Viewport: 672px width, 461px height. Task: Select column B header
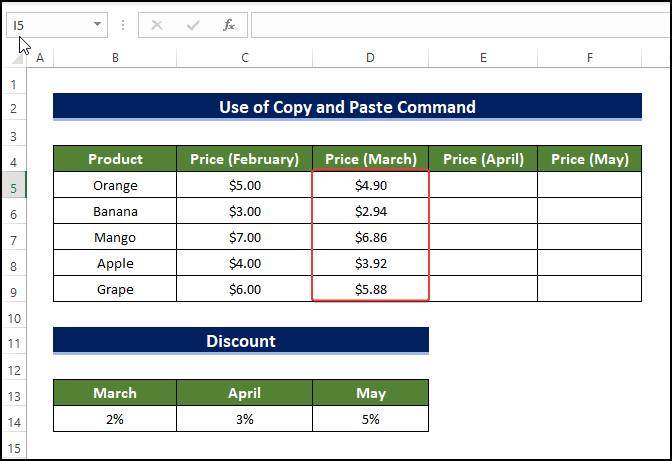coord(115,58)
